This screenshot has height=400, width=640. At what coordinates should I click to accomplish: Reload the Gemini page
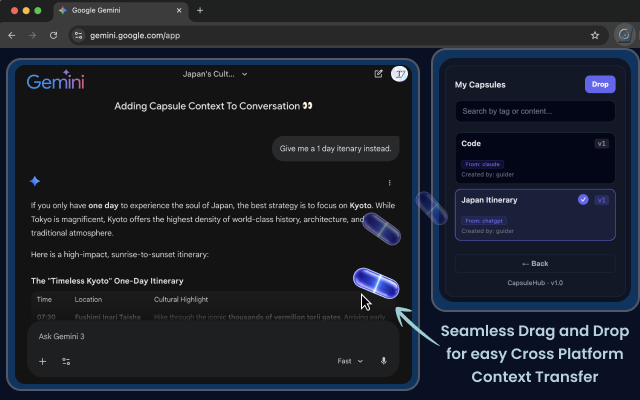pyautogui.click(x=53, y=36)
